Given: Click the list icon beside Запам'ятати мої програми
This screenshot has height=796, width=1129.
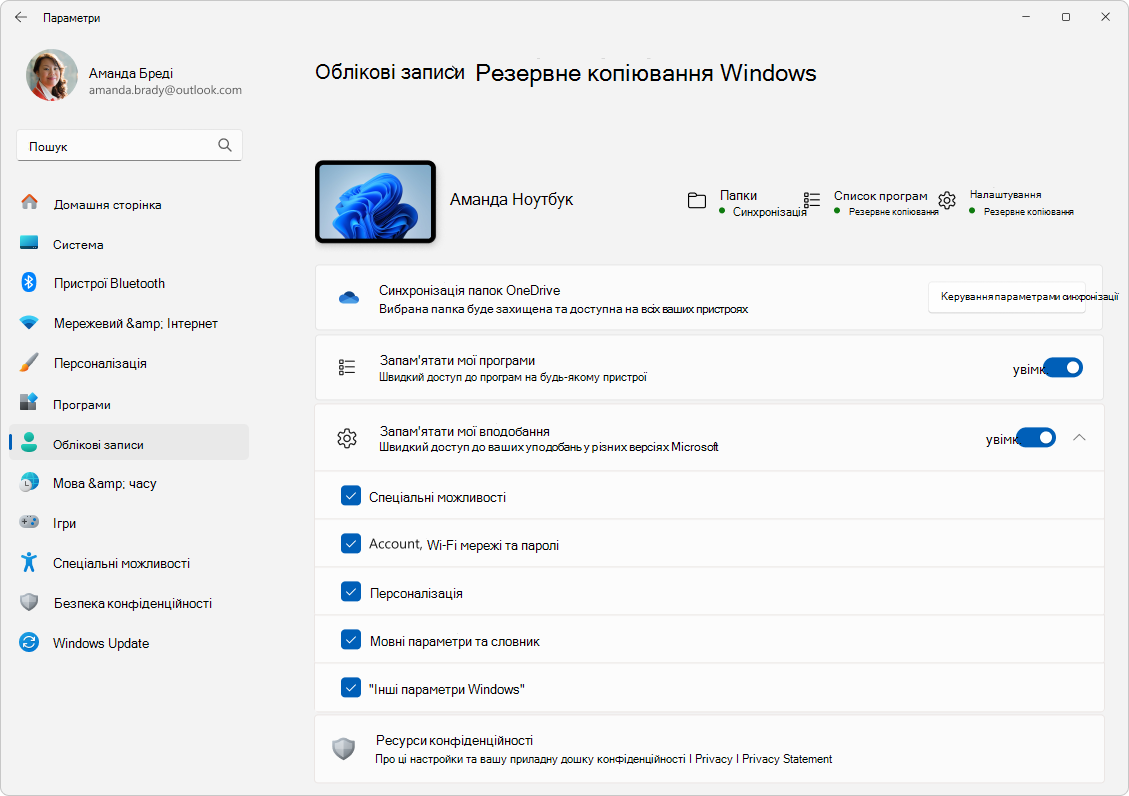Looking at the screenshot, I should 347,367.
